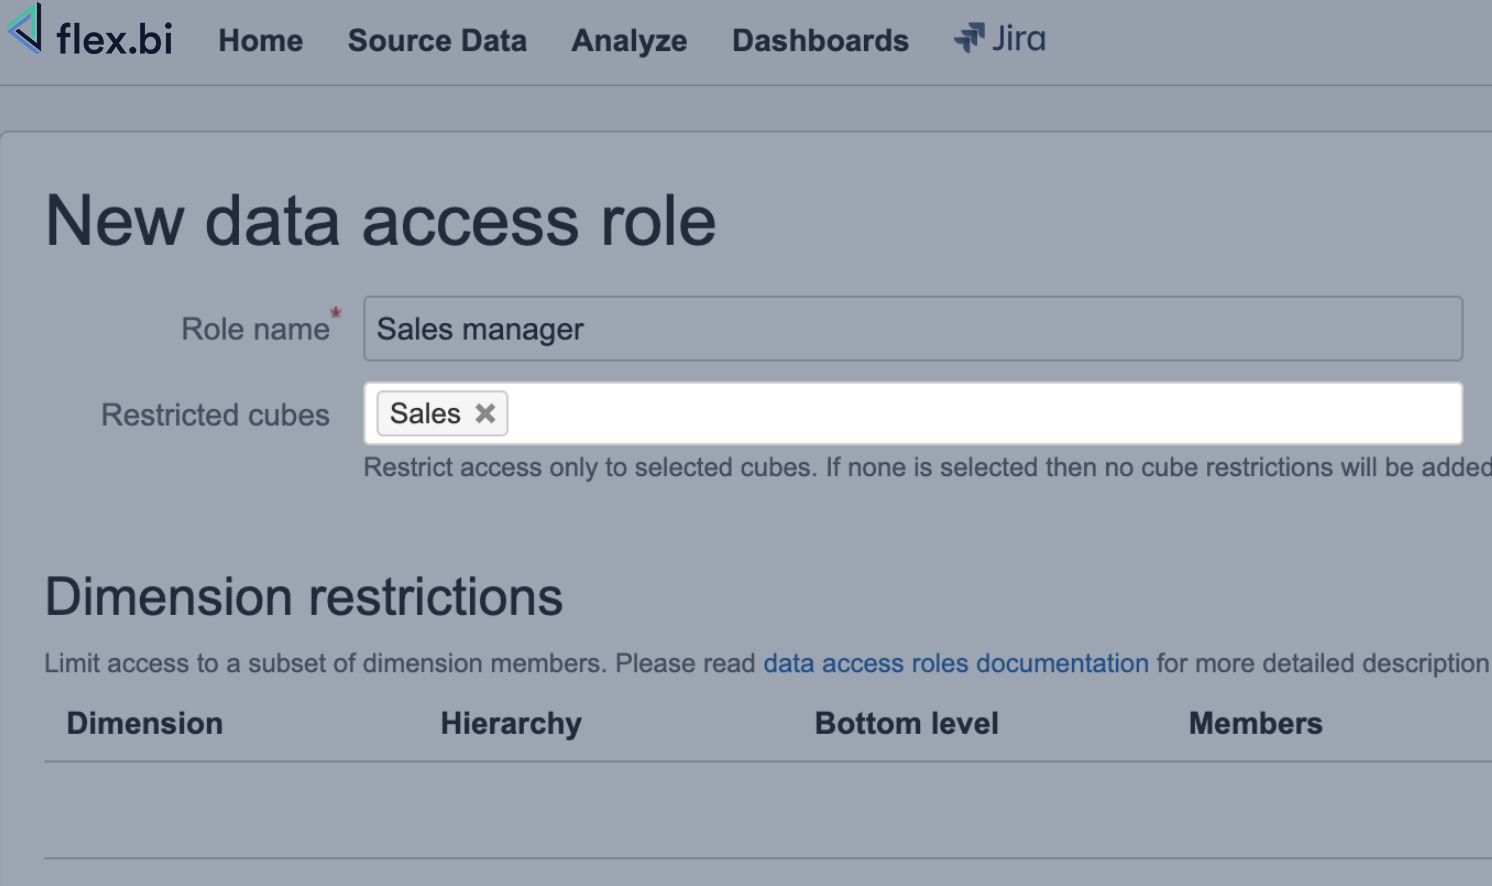Remove the Sales cube tag
This screenshot has width=1492, height=886.
485,413
